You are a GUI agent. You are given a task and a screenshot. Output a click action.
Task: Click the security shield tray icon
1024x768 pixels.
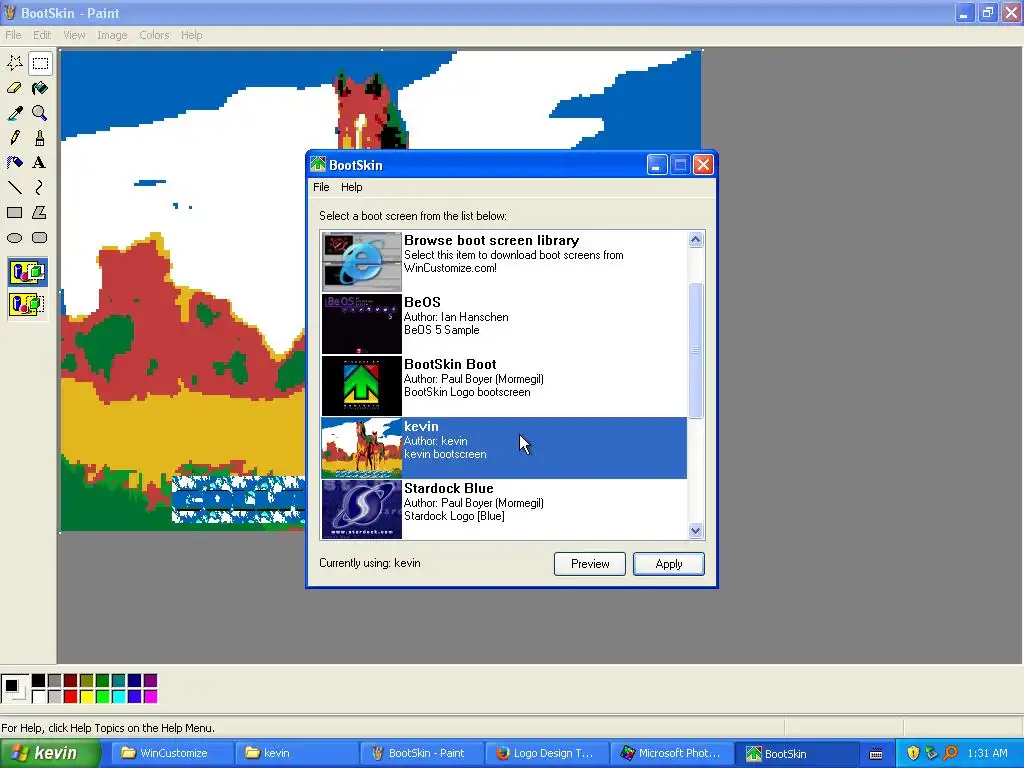click(913, 753)
